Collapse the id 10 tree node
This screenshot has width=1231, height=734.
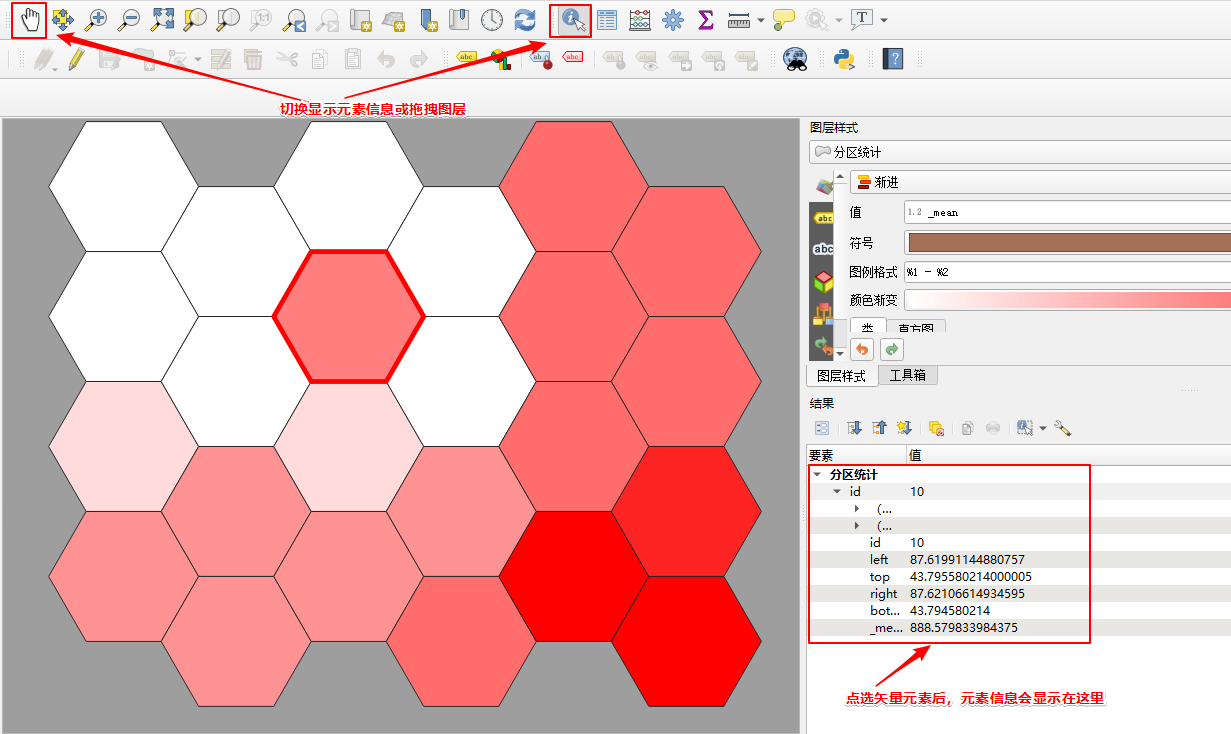click(x=837, y=492)
